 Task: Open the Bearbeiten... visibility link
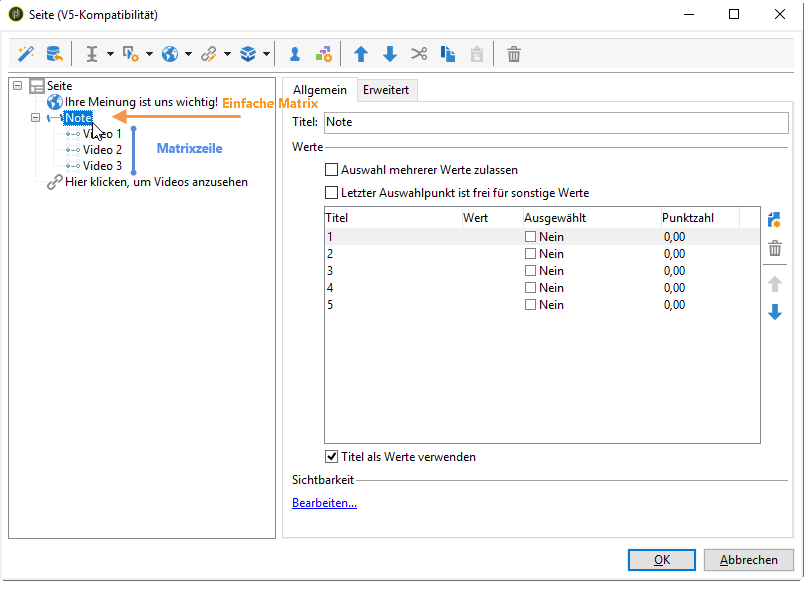coord(324,503)
